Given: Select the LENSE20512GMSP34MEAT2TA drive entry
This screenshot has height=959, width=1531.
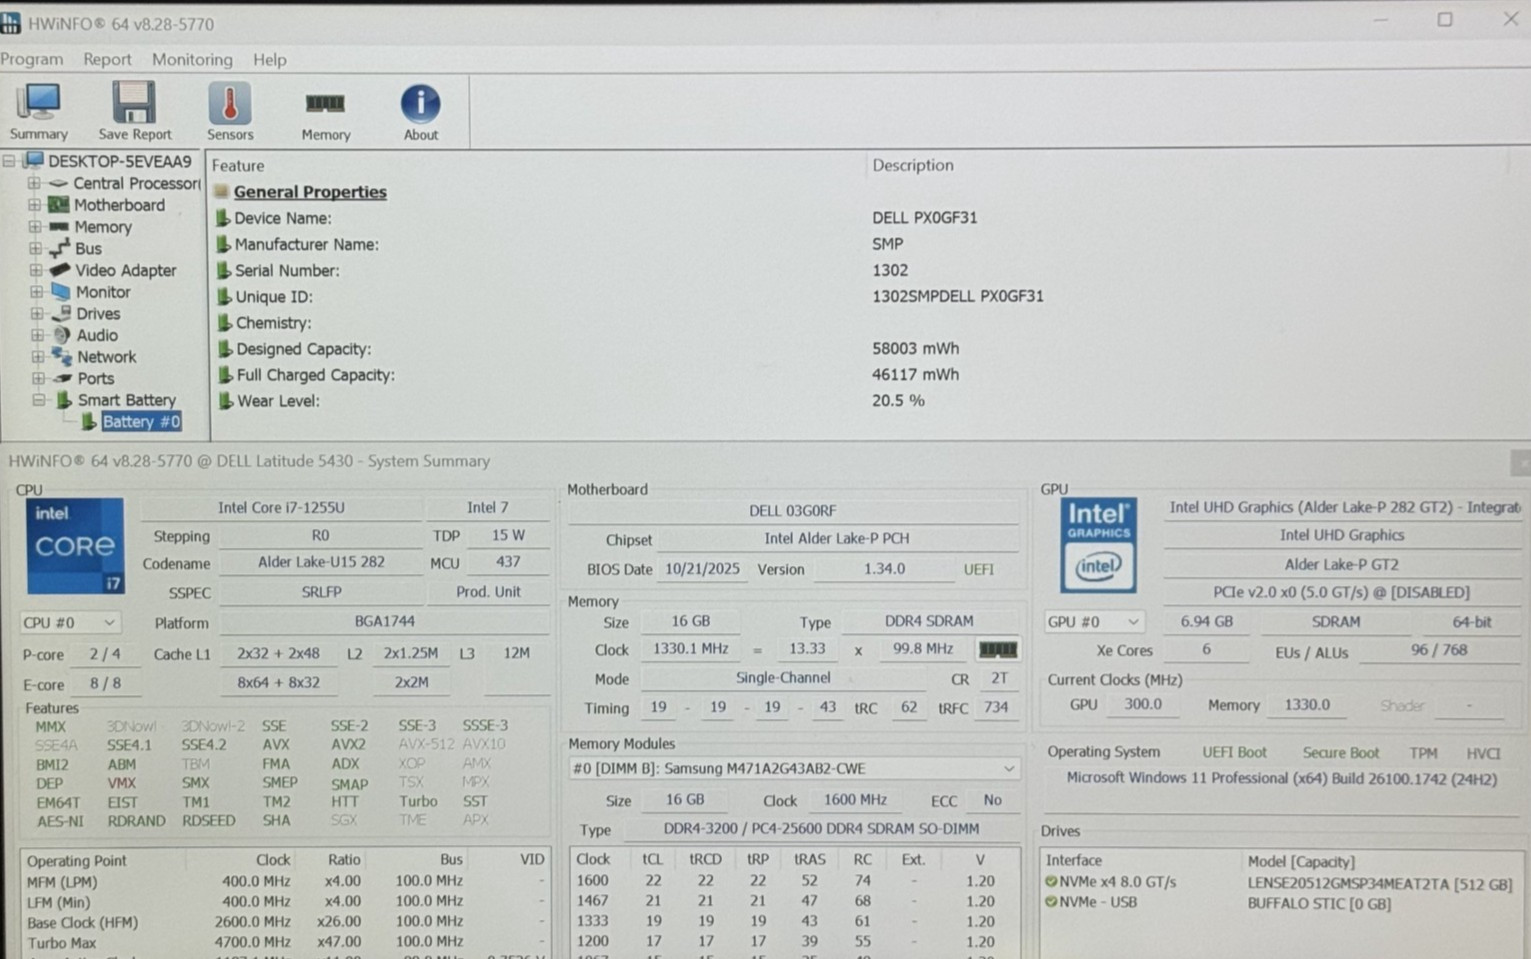Looking at the screenshot, I should pyautogui.click(x=1380, y=884).
